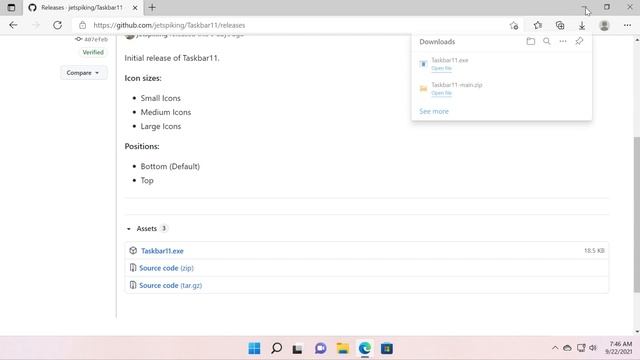This screenshot has height=360, width=640.
Task: Open File Explorer from taskbar
Action: (x=343, y=348)
